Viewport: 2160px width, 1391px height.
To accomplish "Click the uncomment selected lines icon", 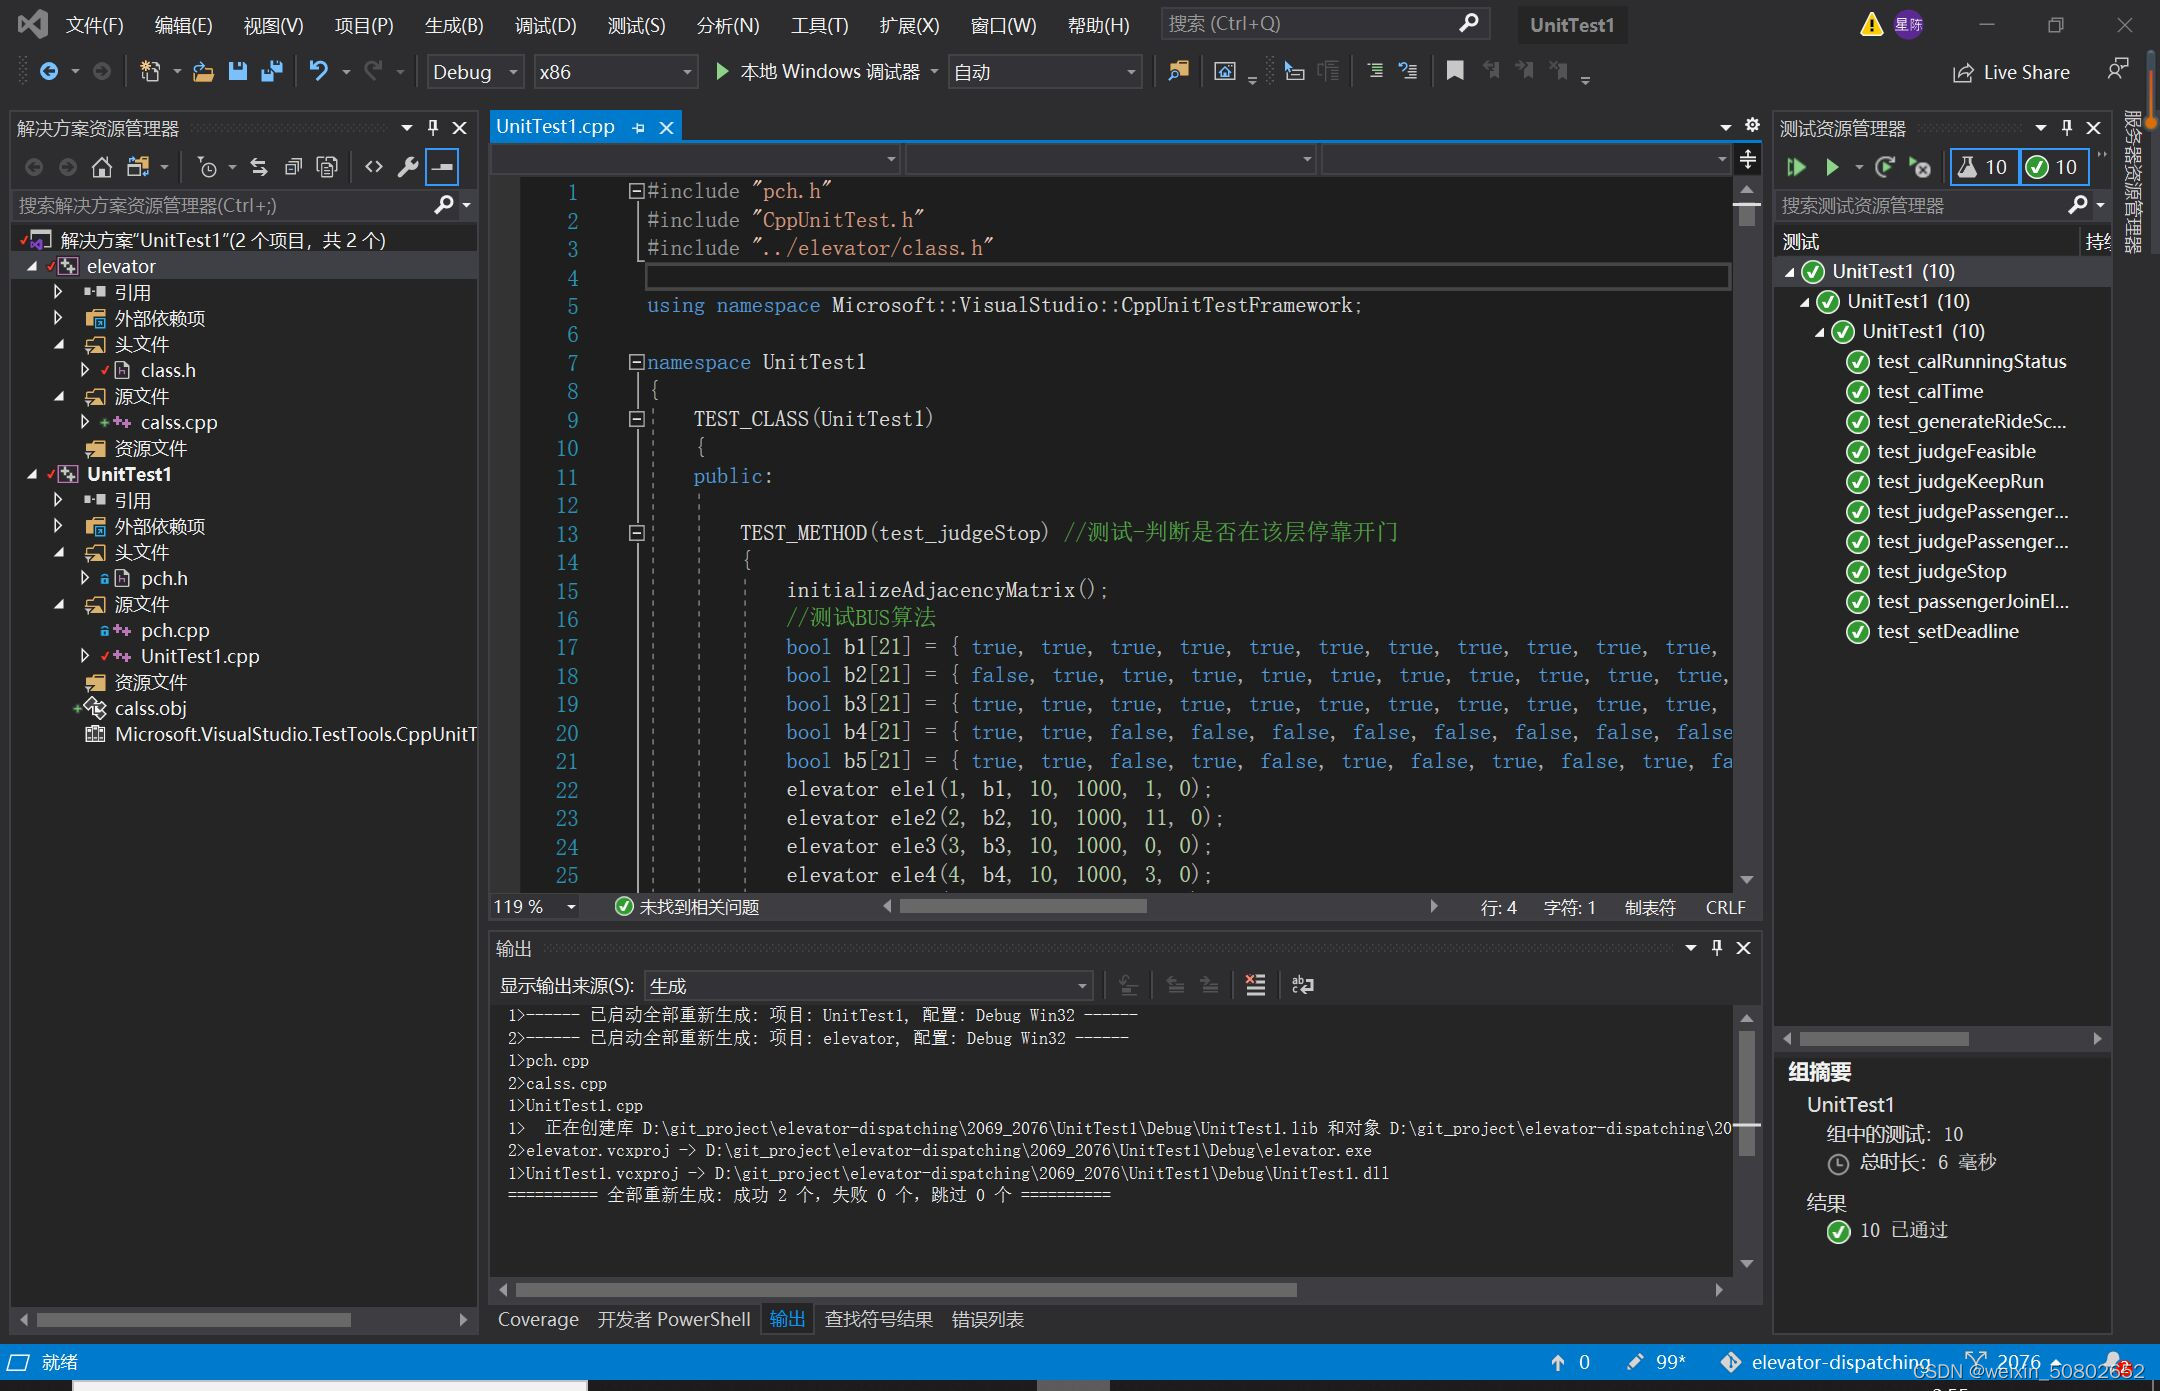I will point(1408,71).
